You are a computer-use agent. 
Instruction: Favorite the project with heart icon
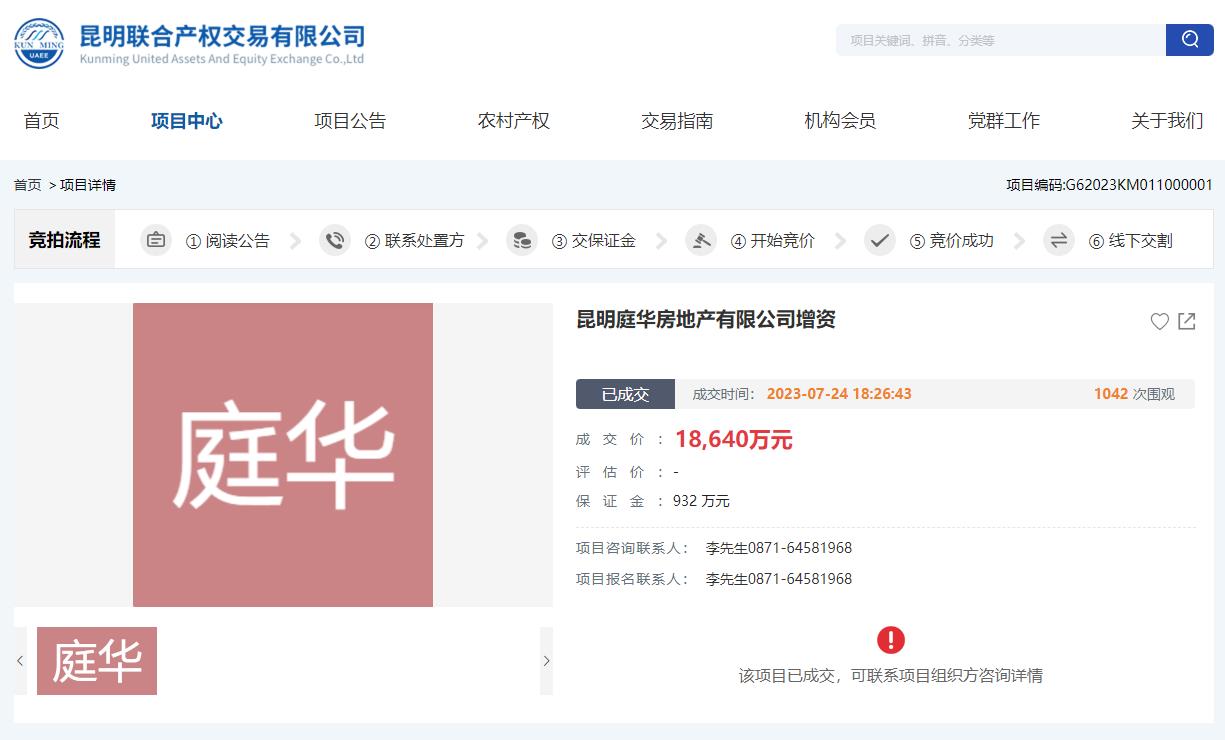[1160, 321]
